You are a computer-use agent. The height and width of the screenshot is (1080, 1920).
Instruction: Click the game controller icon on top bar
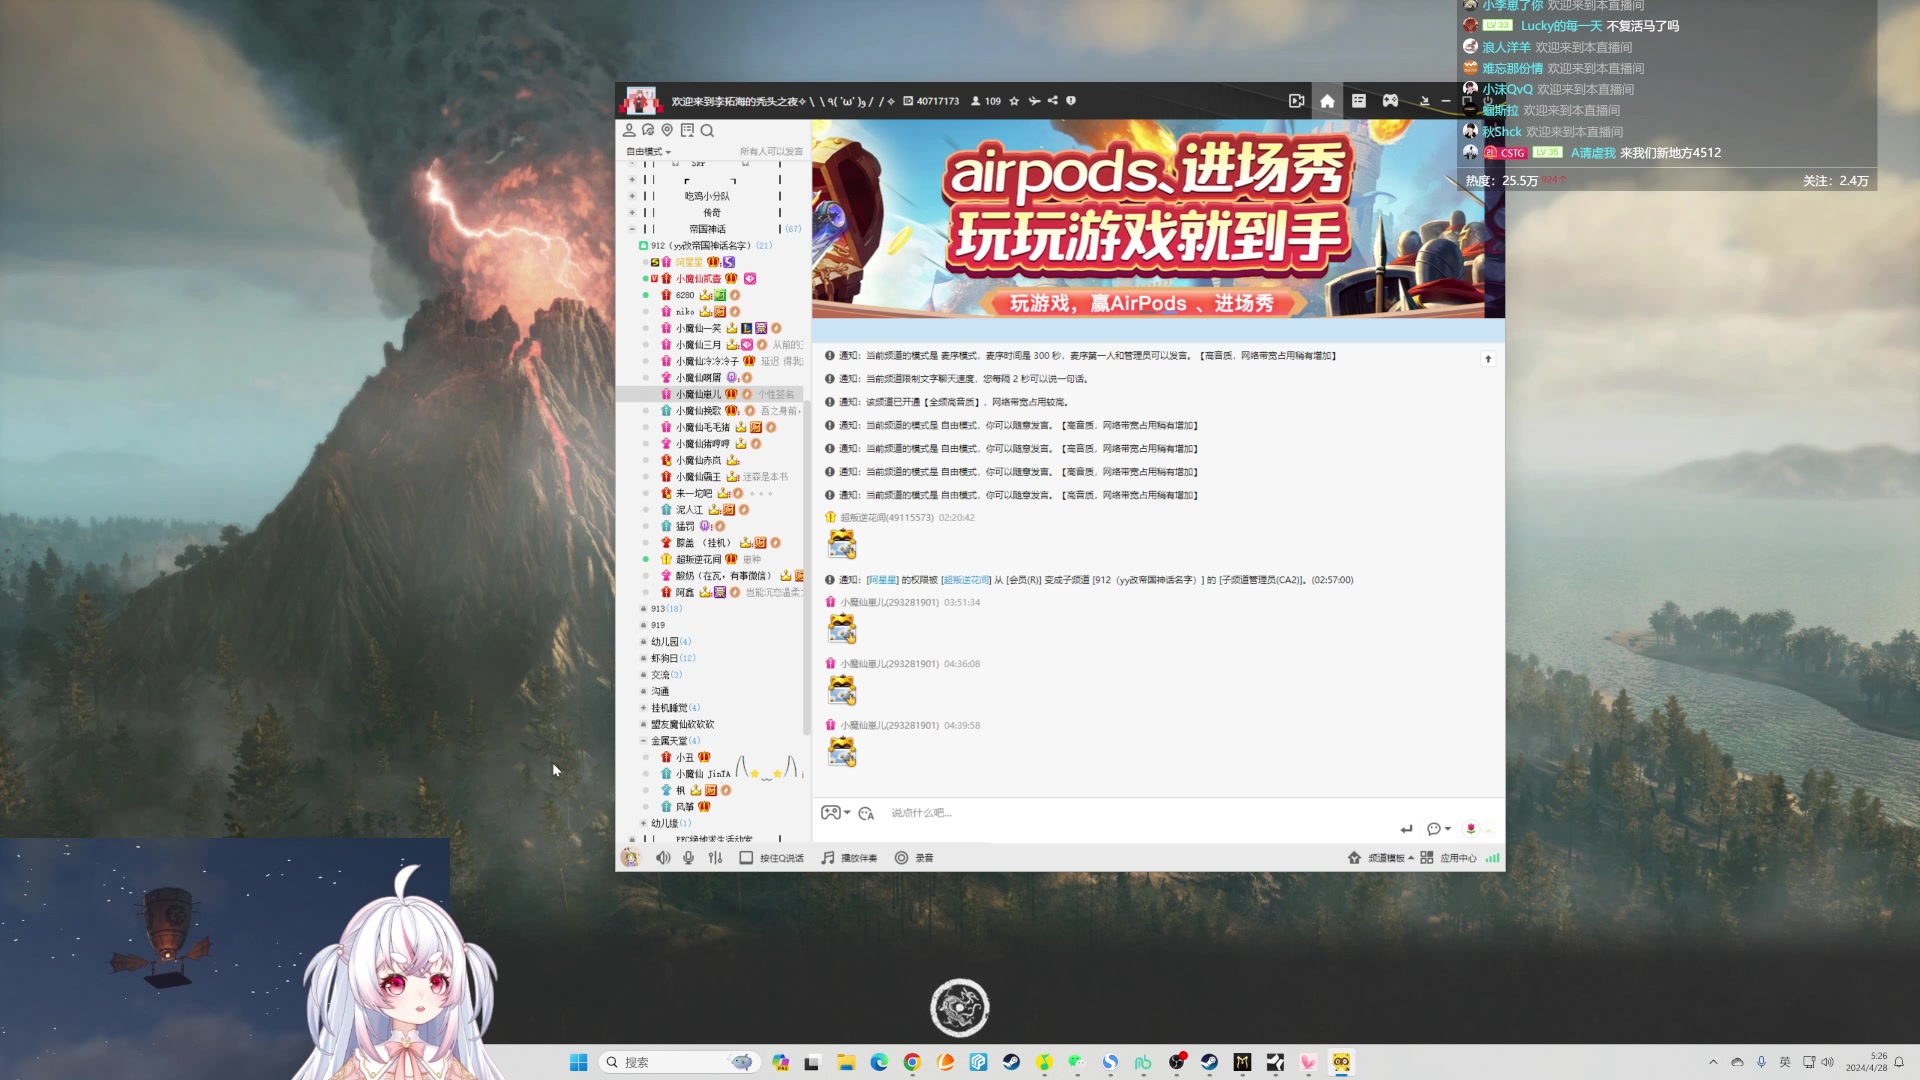[x=1390, y=100]
